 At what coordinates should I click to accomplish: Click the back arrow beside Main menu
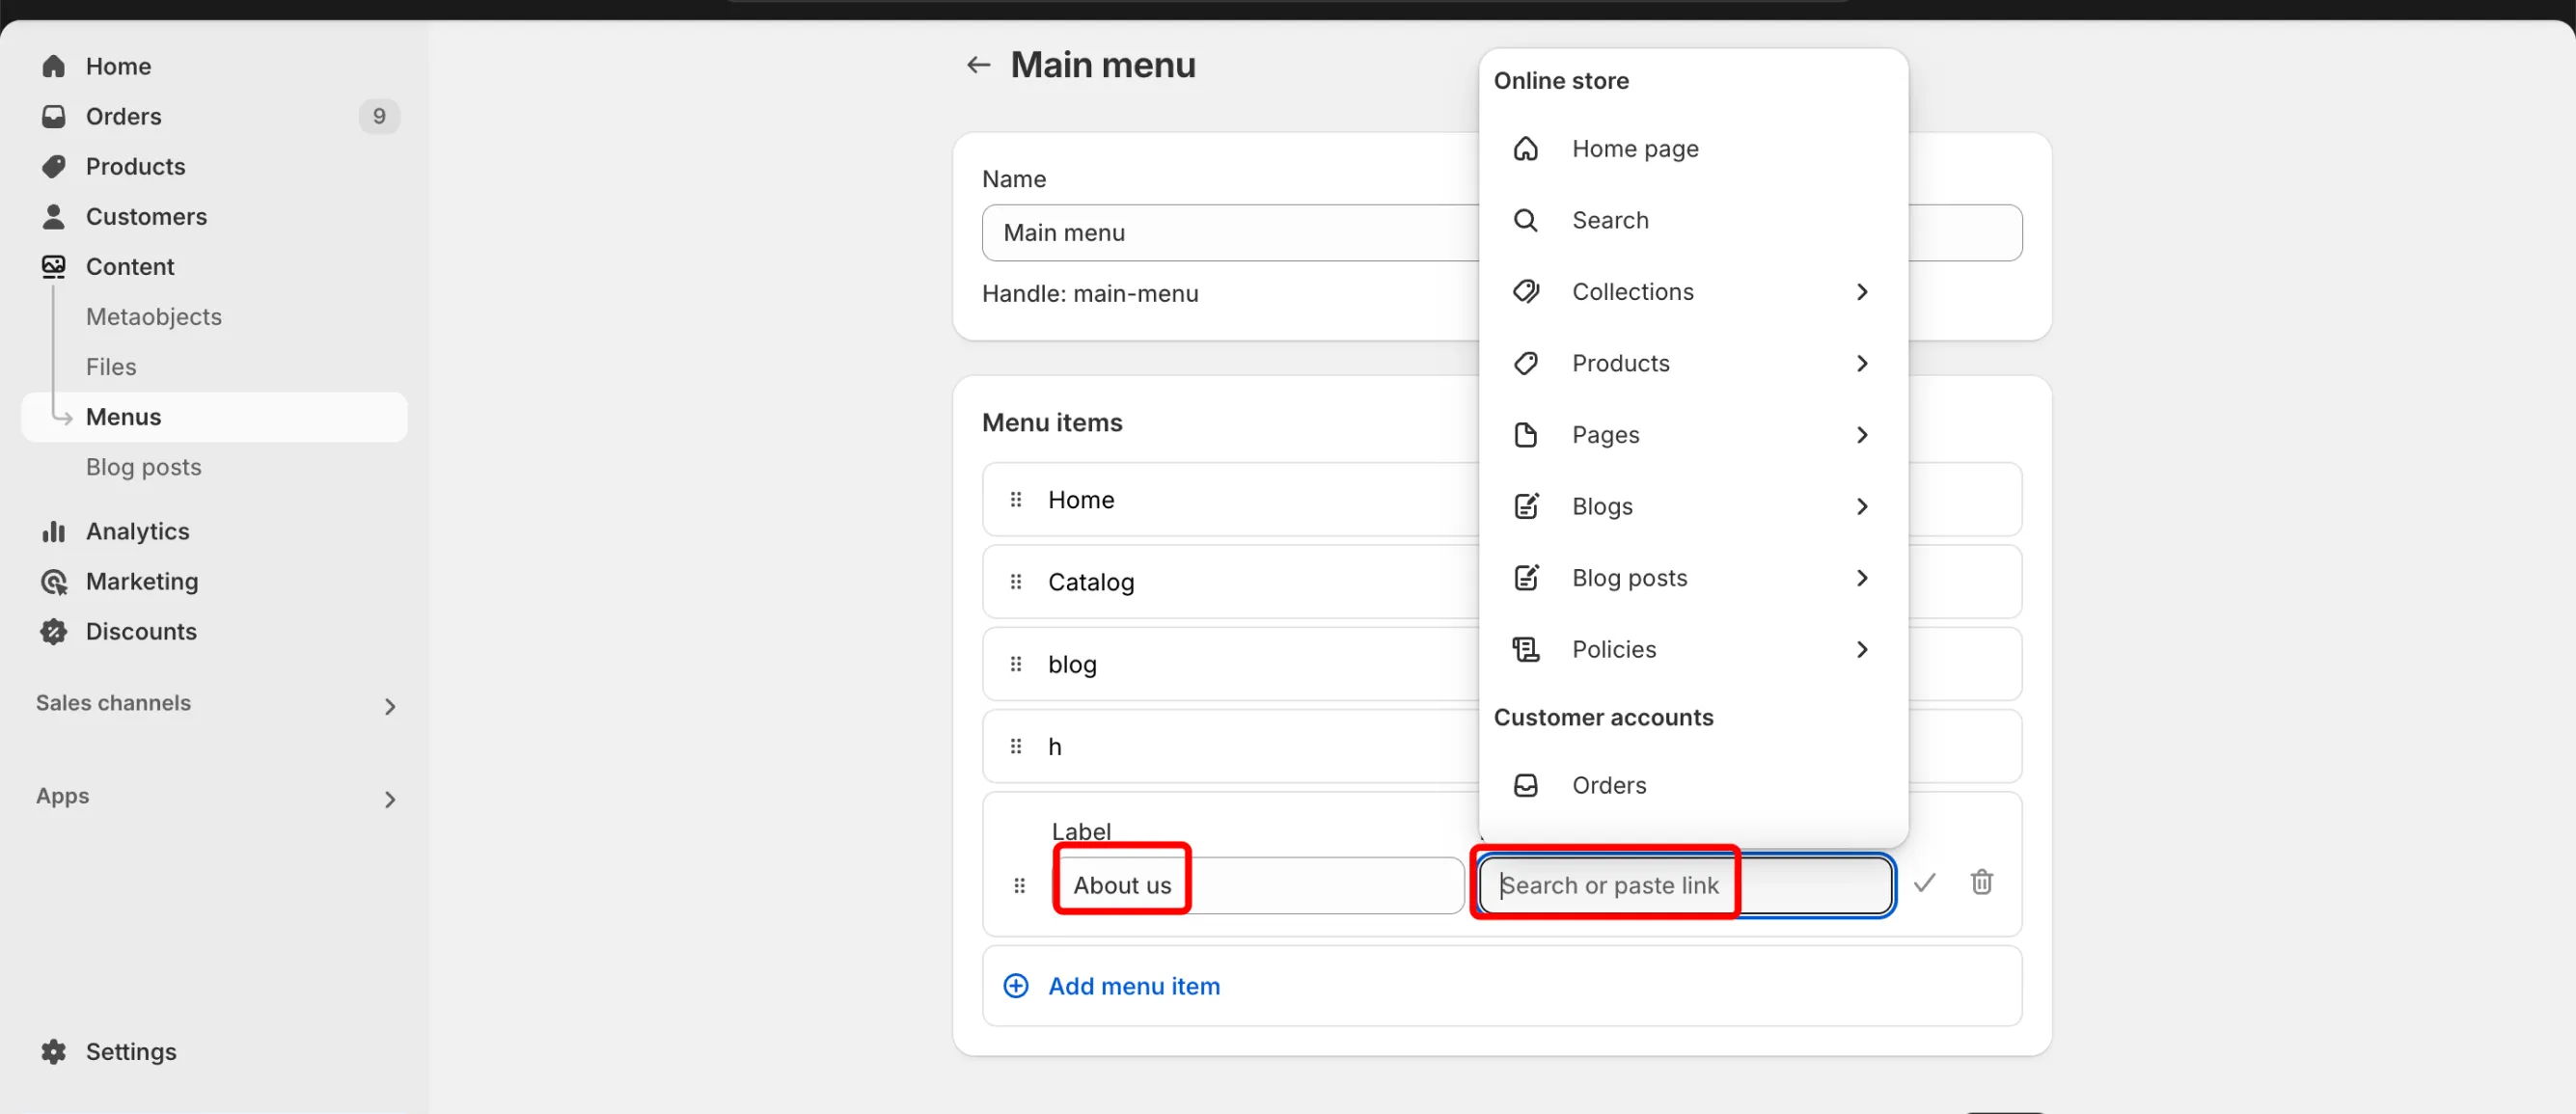tap(978, 65)
